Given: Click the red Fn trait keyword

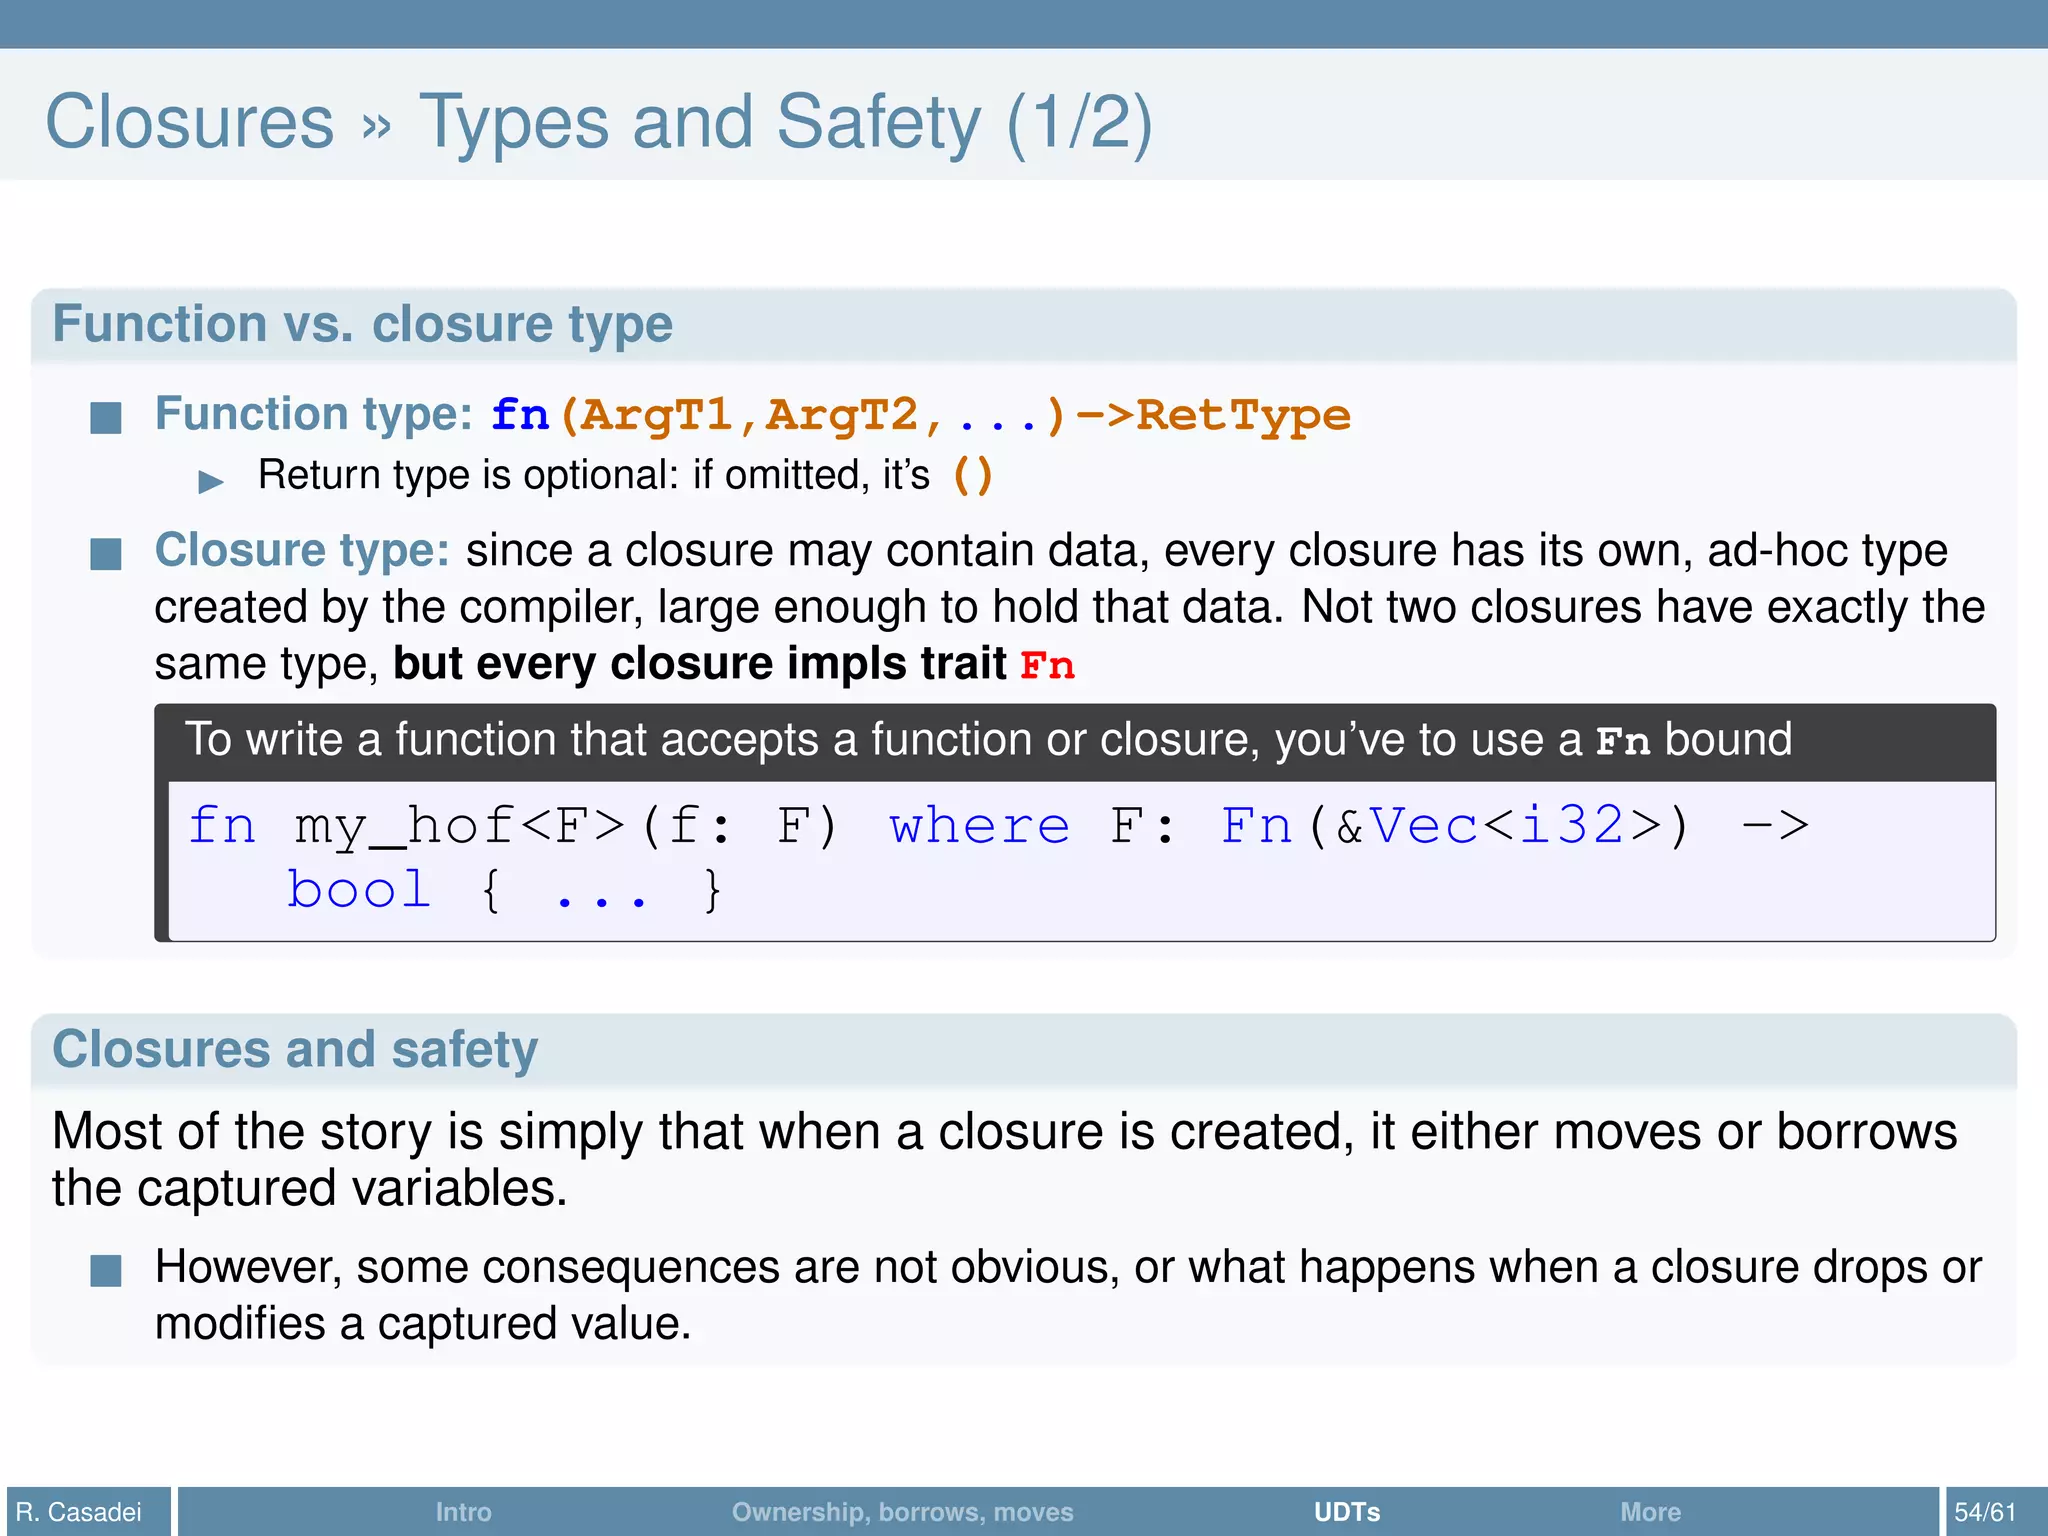Looking at the screenshot, I should click(x=1047, y=666).
